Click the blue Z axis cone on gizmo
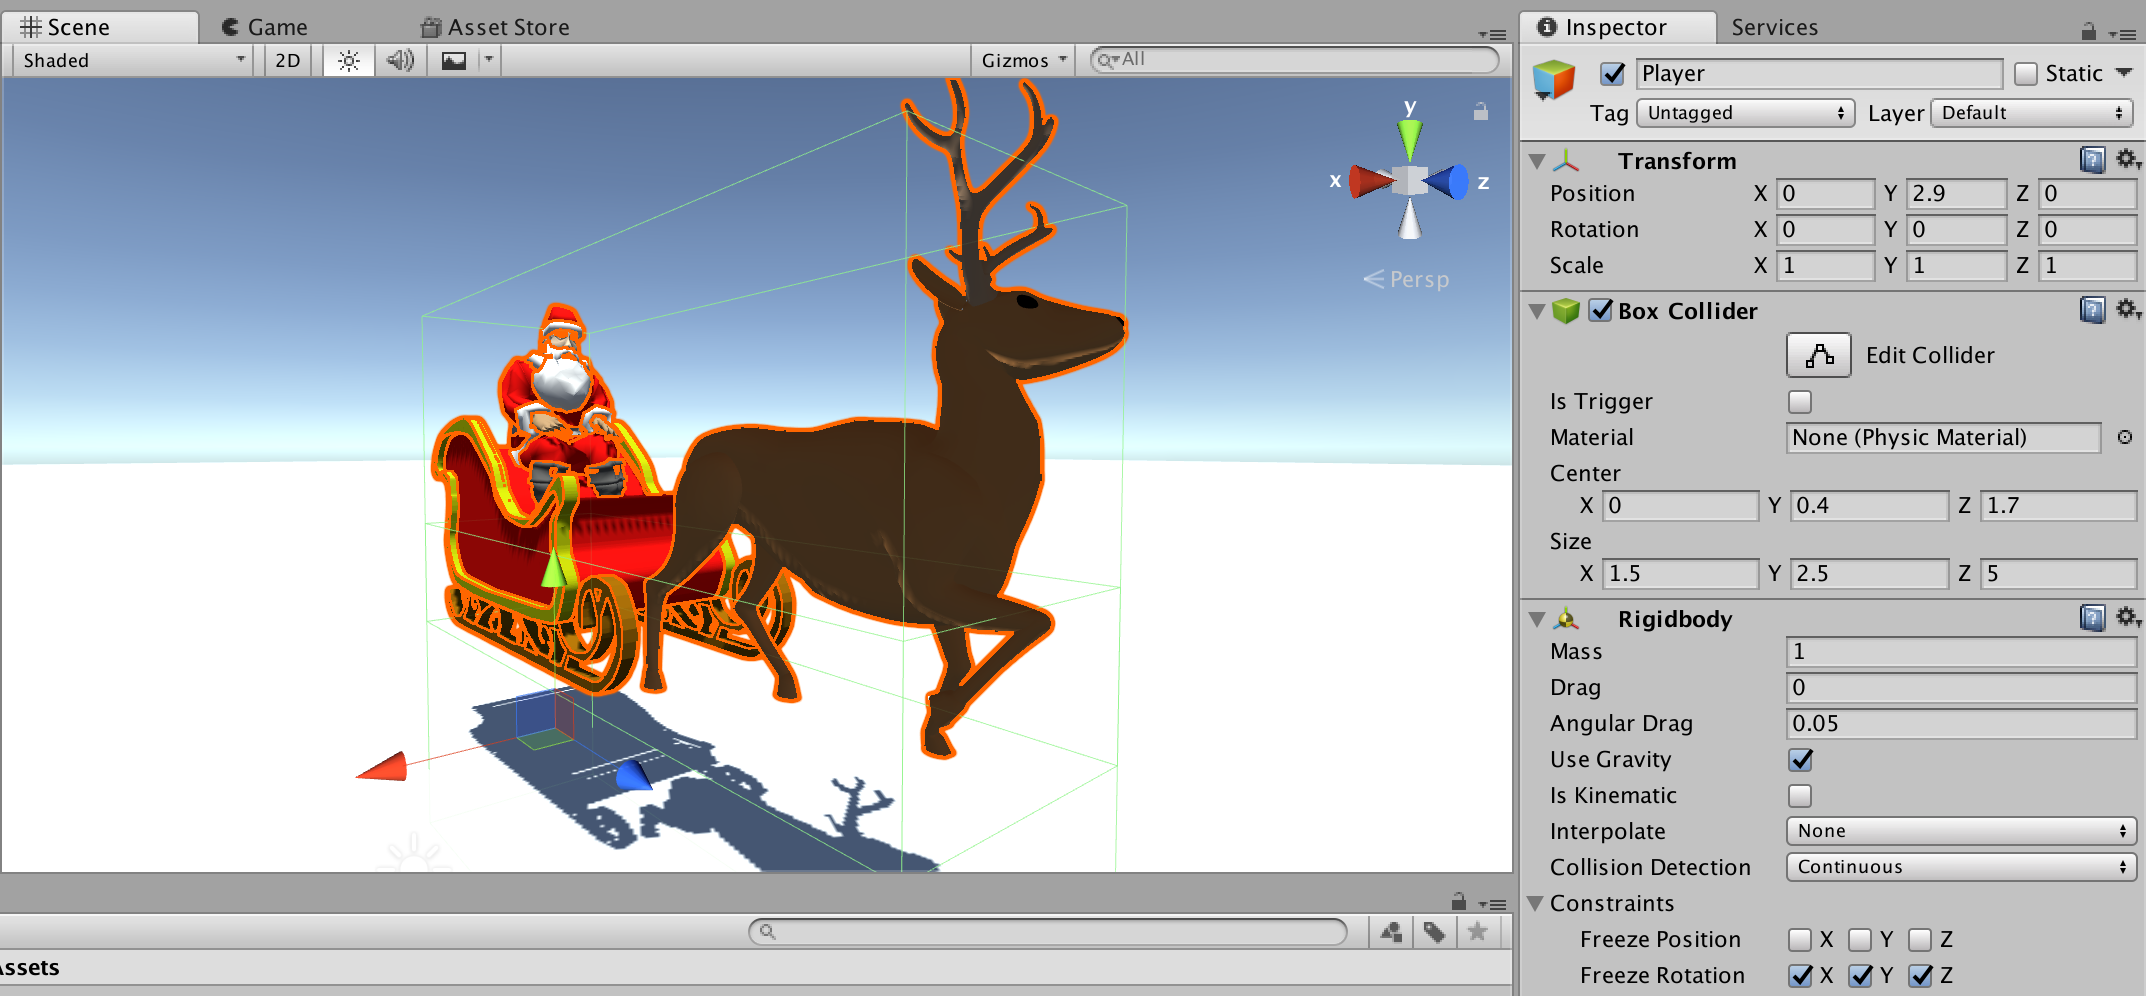The width and height of the screenshot is (2146, 996). [1447, 182]
